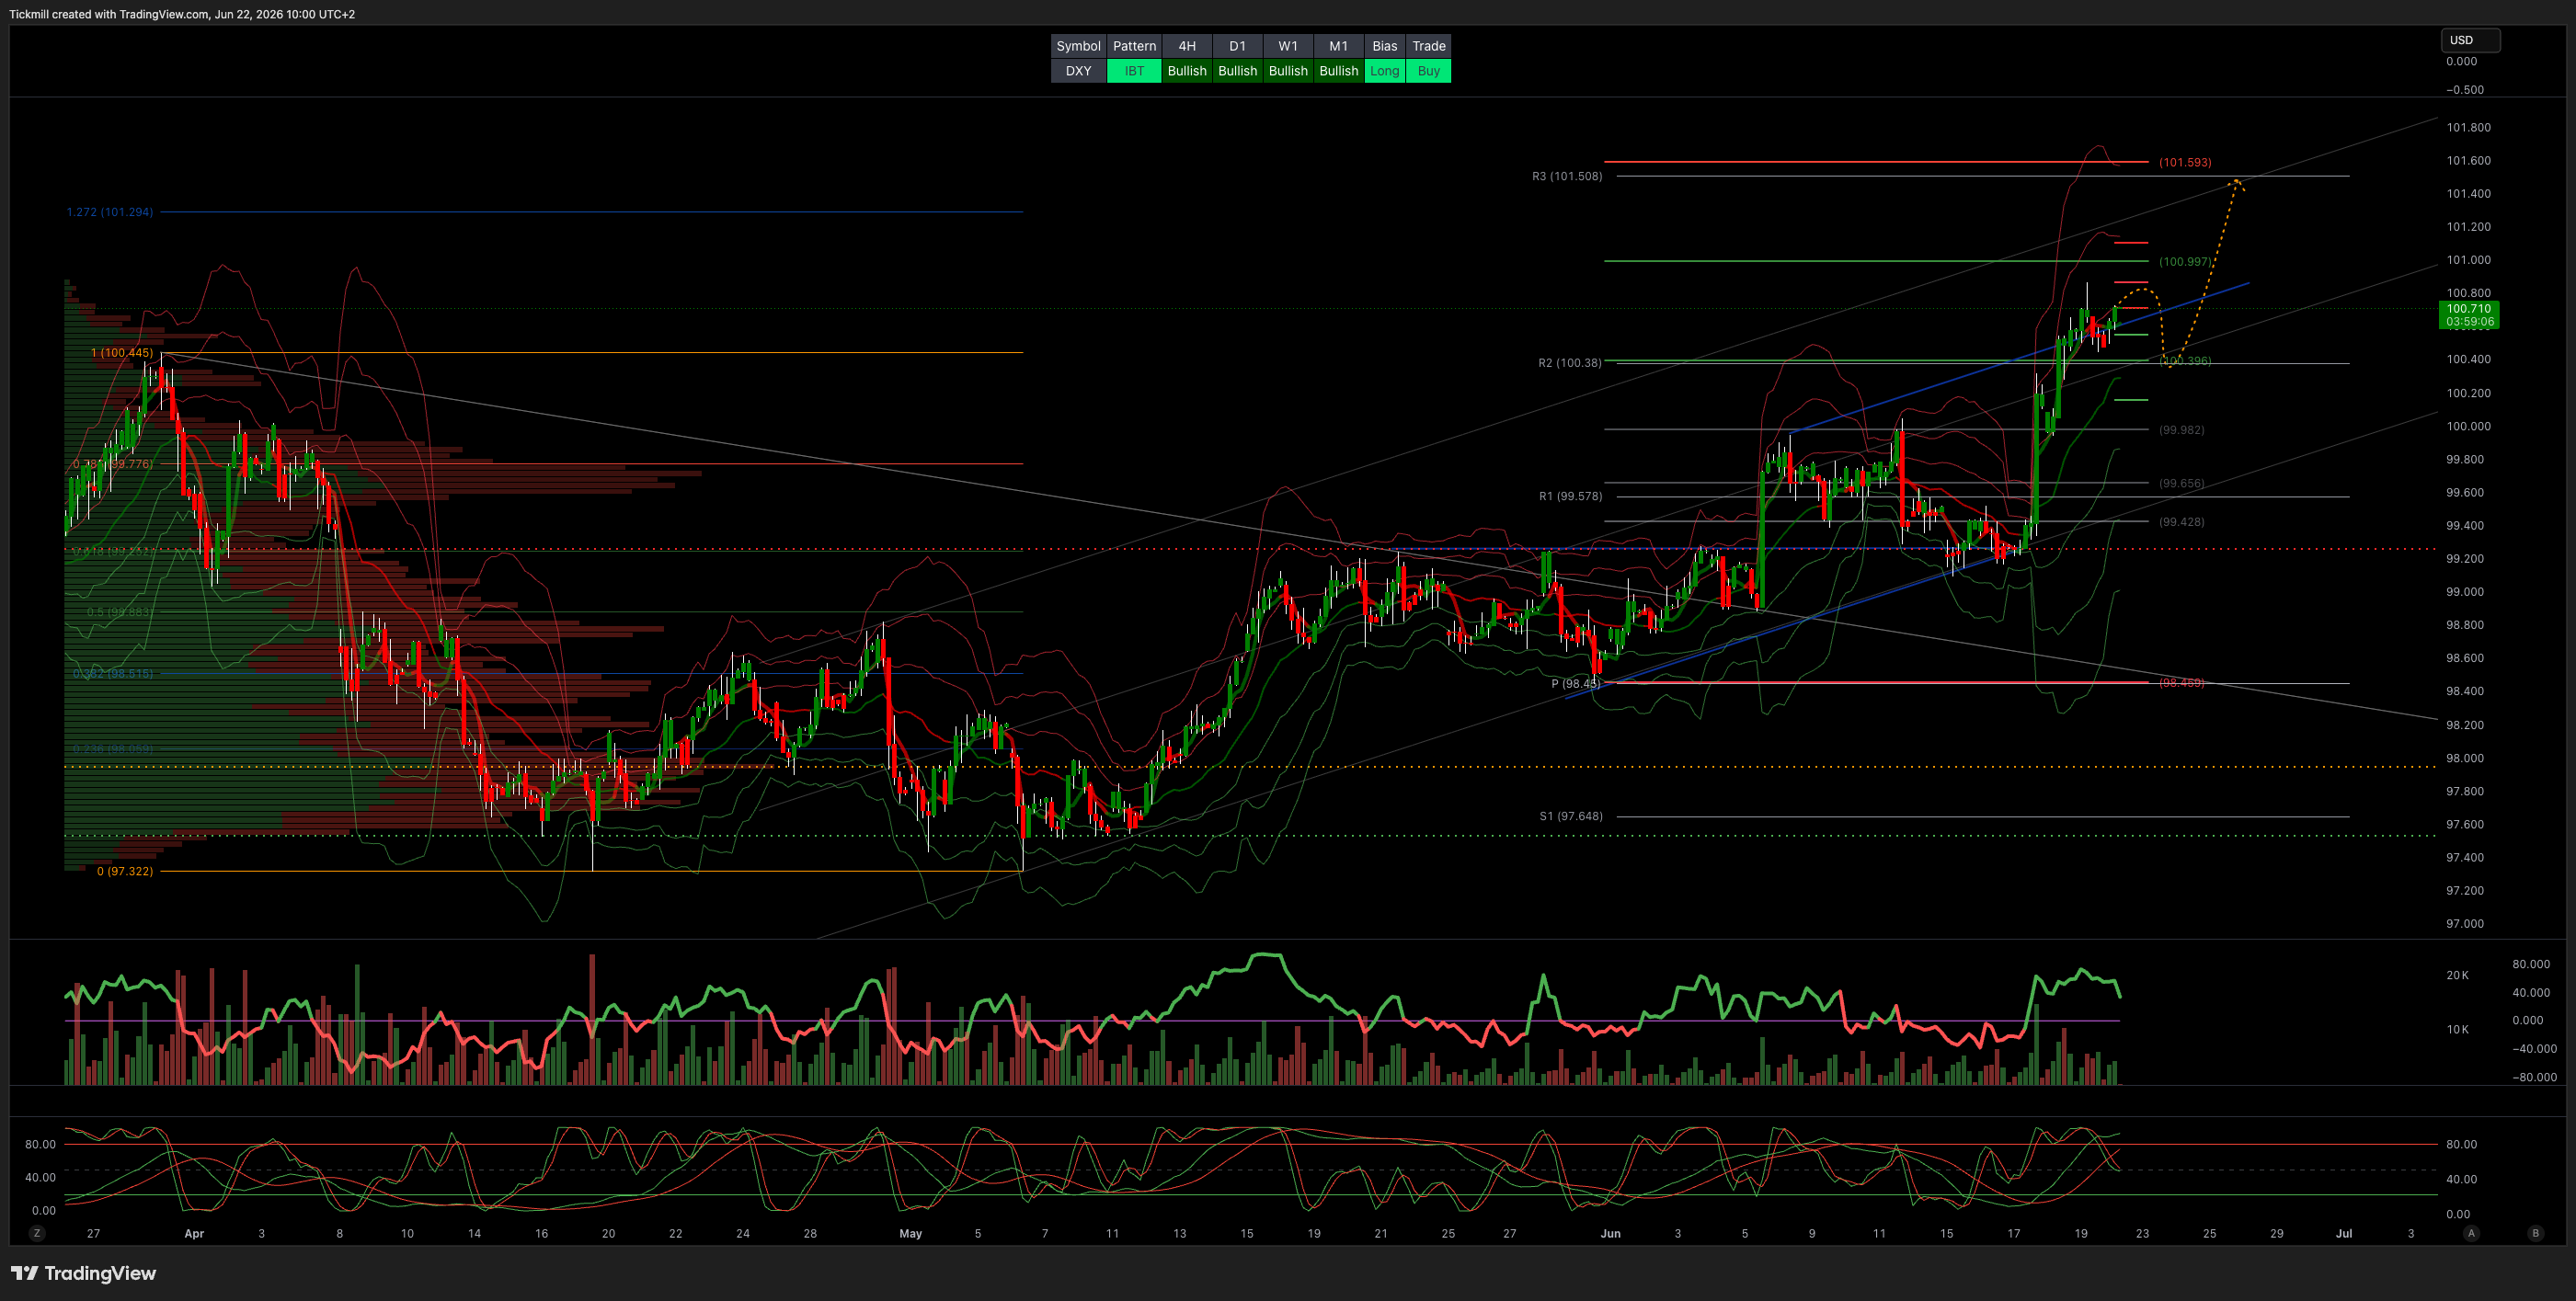Click the R3 (101.508) pivot label
The width and height of the screenshot is (2576, 1301).
coord(1567,176)
